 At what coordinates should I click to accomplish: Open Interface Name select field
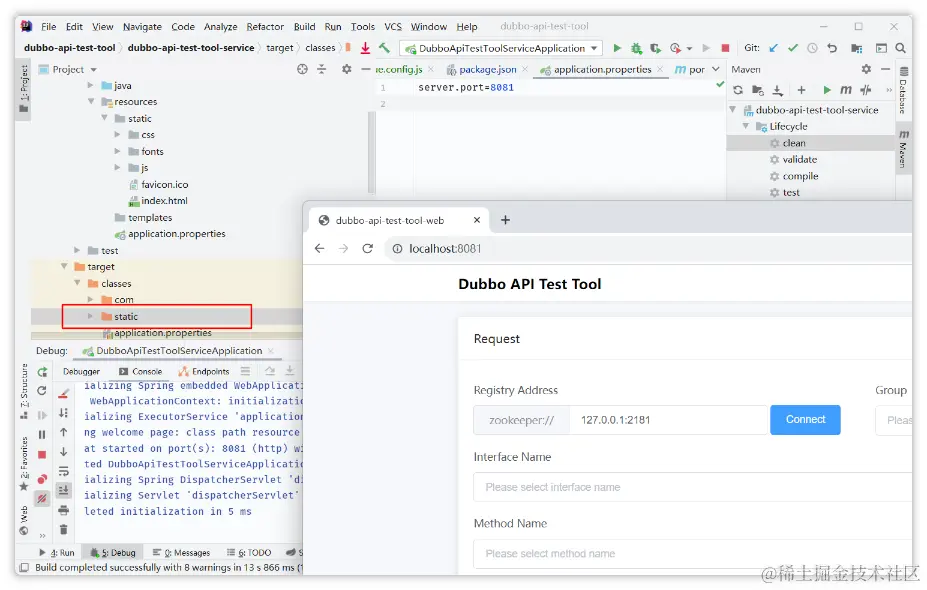coord(692,487)
